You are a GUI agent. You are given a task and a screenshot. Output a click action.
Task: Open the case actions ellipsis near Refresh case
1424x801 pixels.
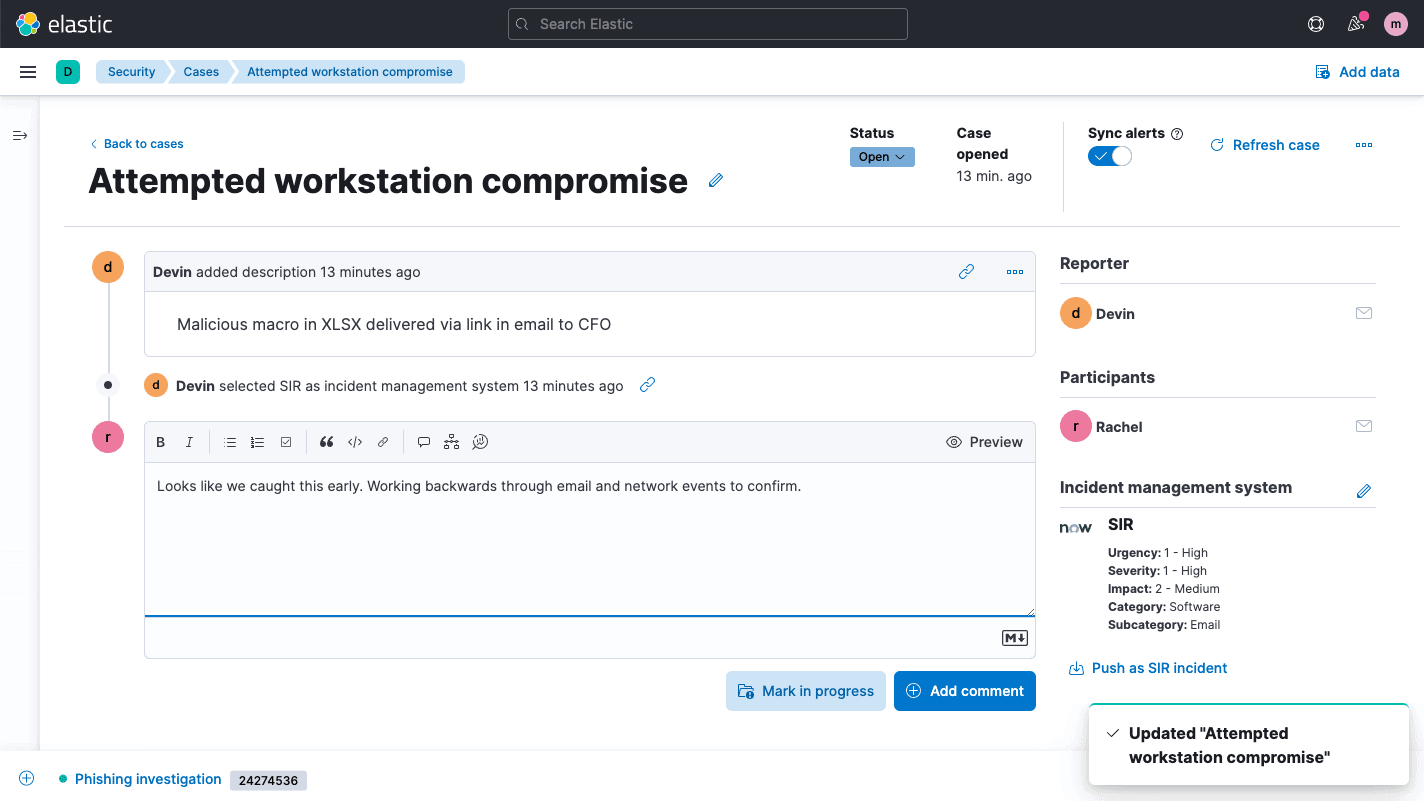[x=1364, y=145]
